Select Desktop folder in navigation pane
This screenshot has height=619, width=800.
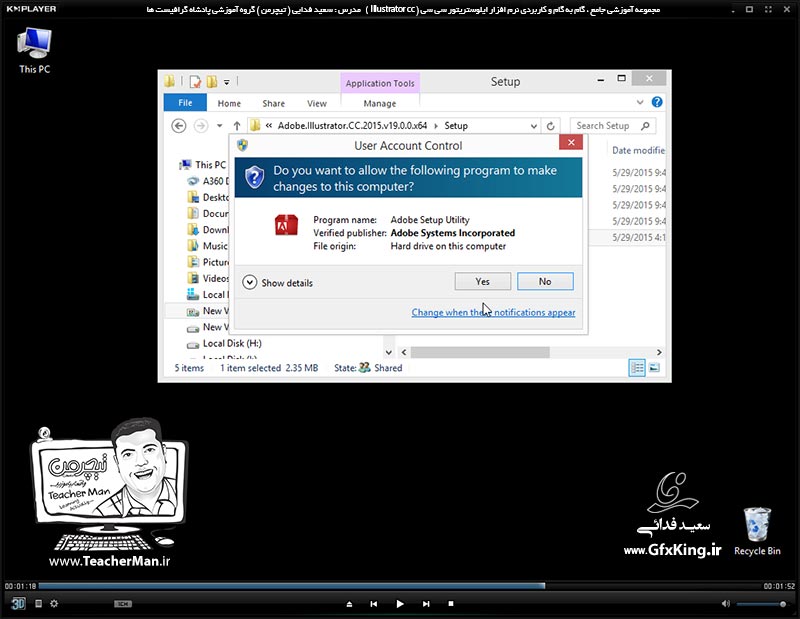click(208, 197)
